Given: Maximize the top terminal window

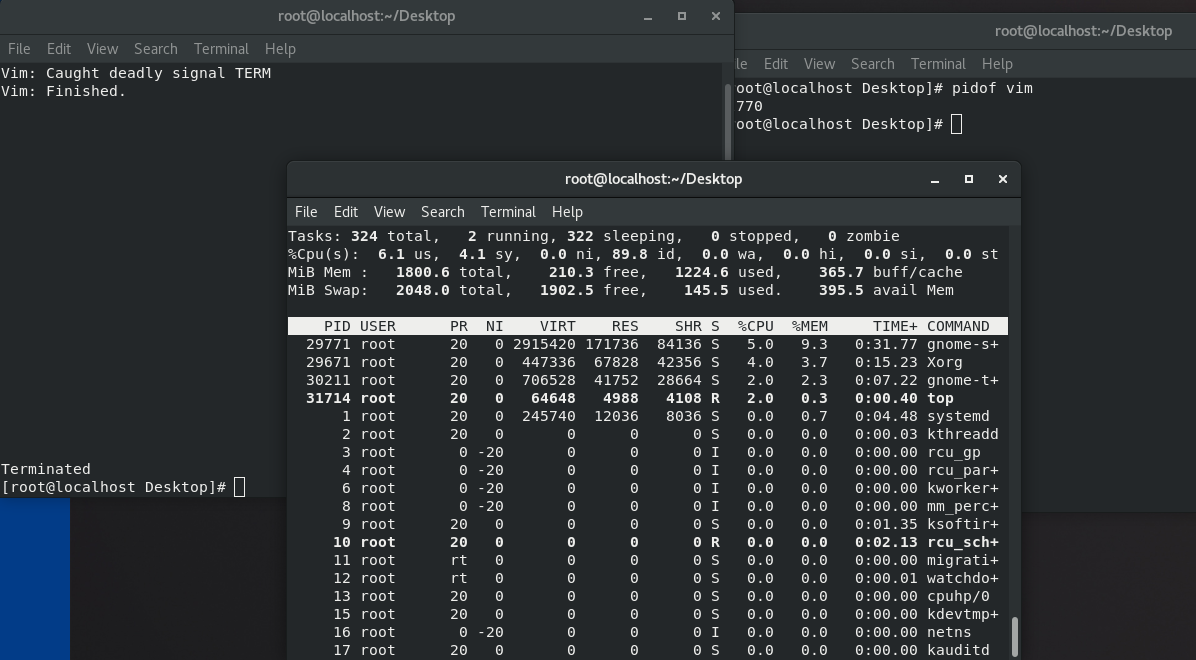Looking at the screenshot, I should [969, 179].
